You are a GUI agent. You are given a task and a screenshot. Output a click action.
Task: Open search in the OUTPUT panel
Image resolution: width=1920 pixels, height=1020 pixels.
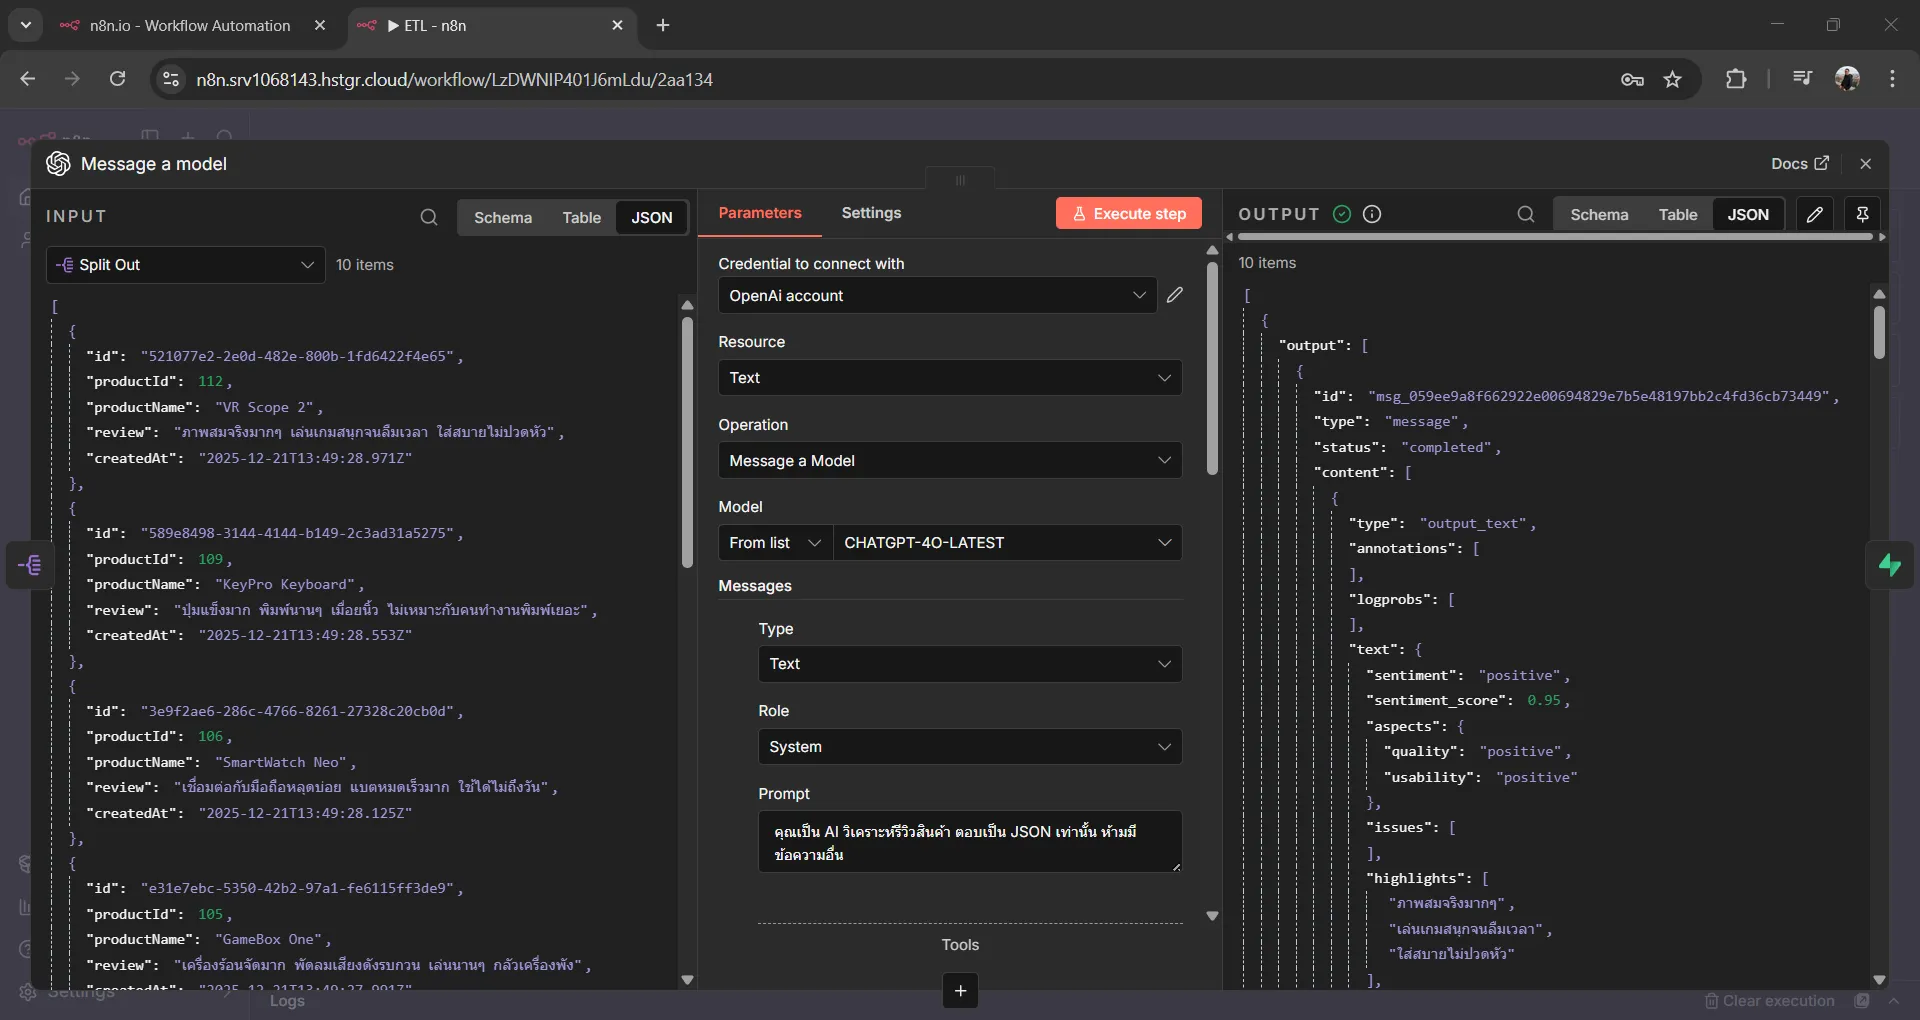pyautogui.click(x=1526, y=214)
